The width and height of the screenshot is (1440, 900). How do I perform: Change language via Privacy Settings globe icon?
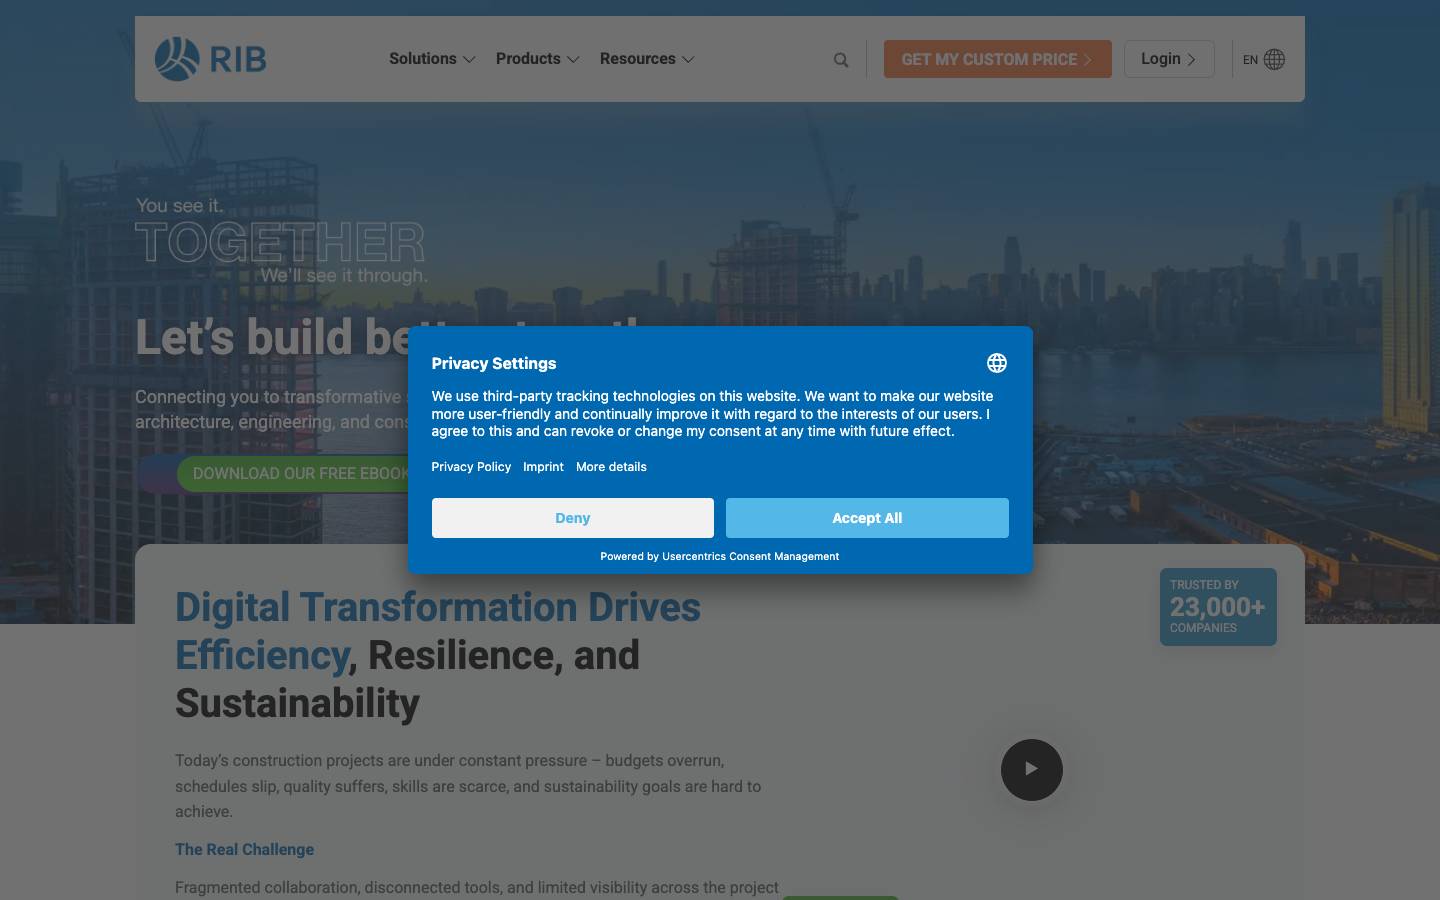[x=997, y=363]
